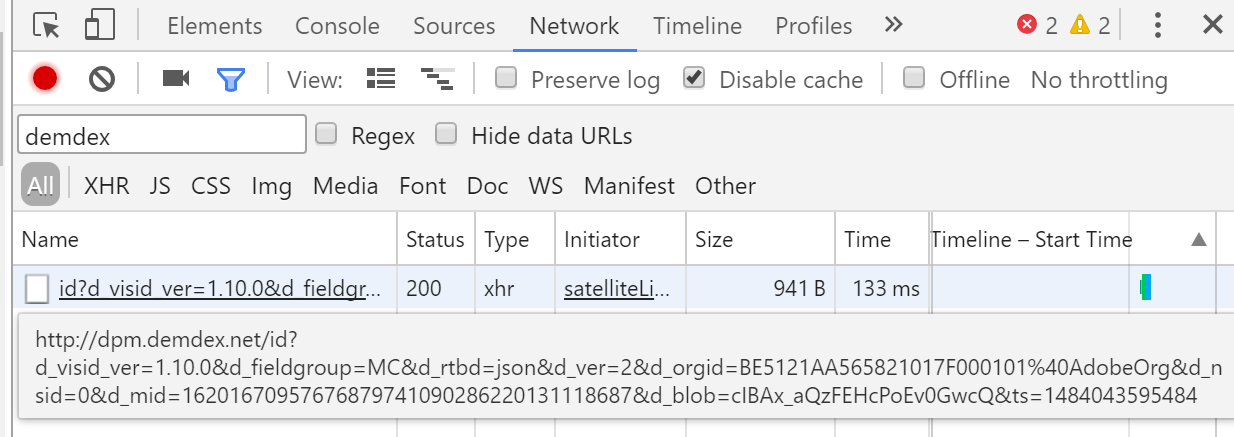
Task: Click the demdex filter text field
Action: coord(162,135)
